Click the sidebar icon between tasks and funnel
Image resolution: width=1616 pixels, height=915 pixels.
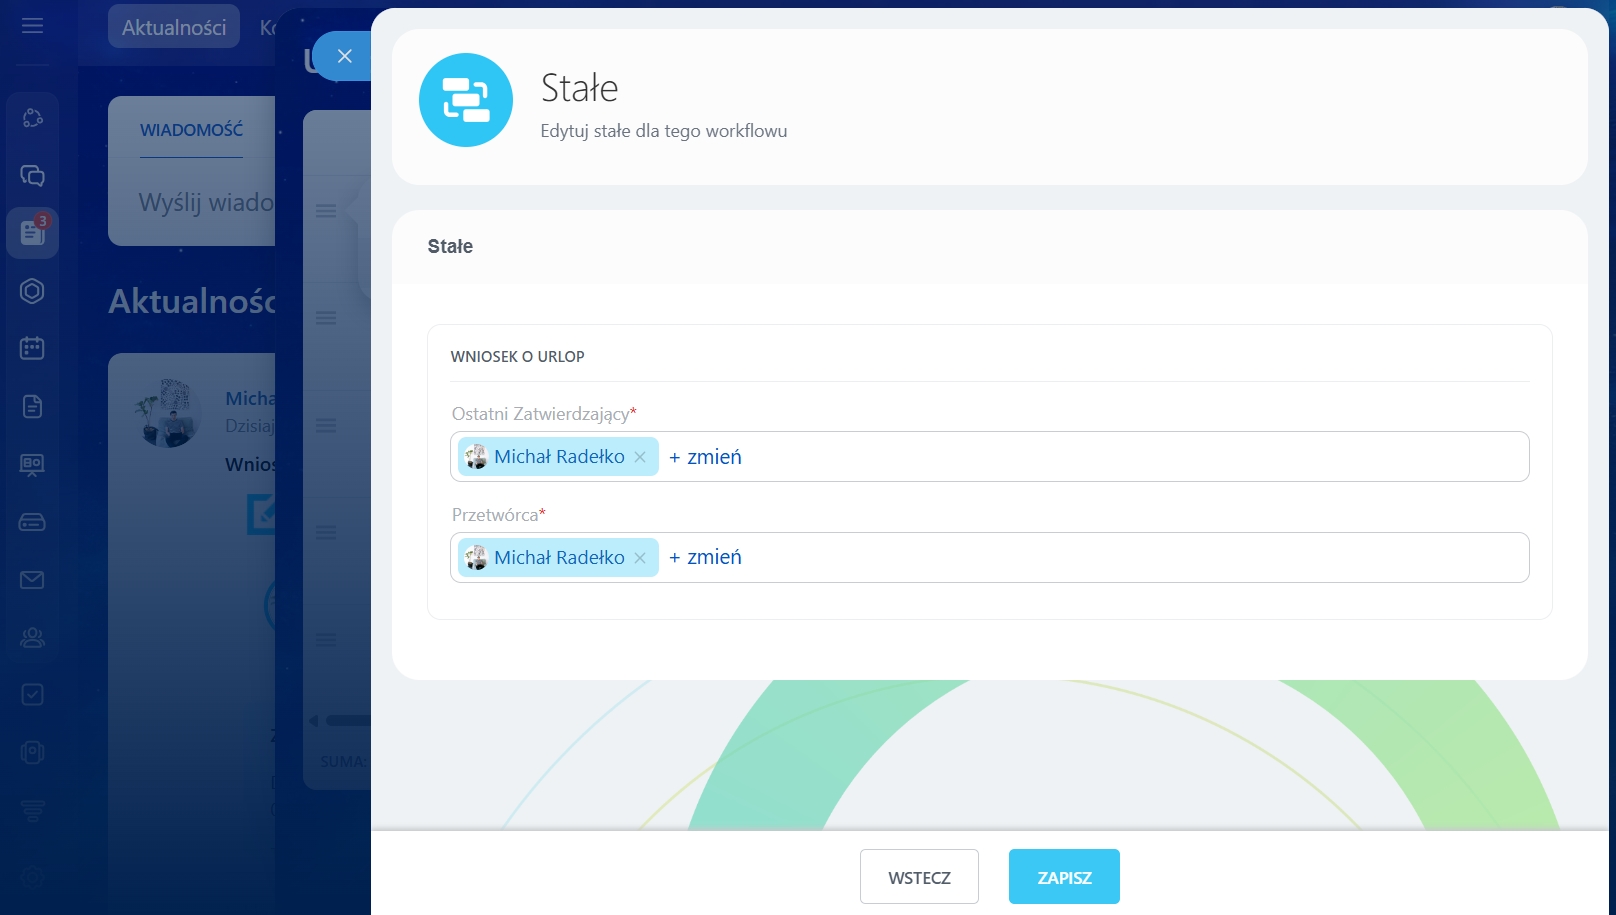32,753
